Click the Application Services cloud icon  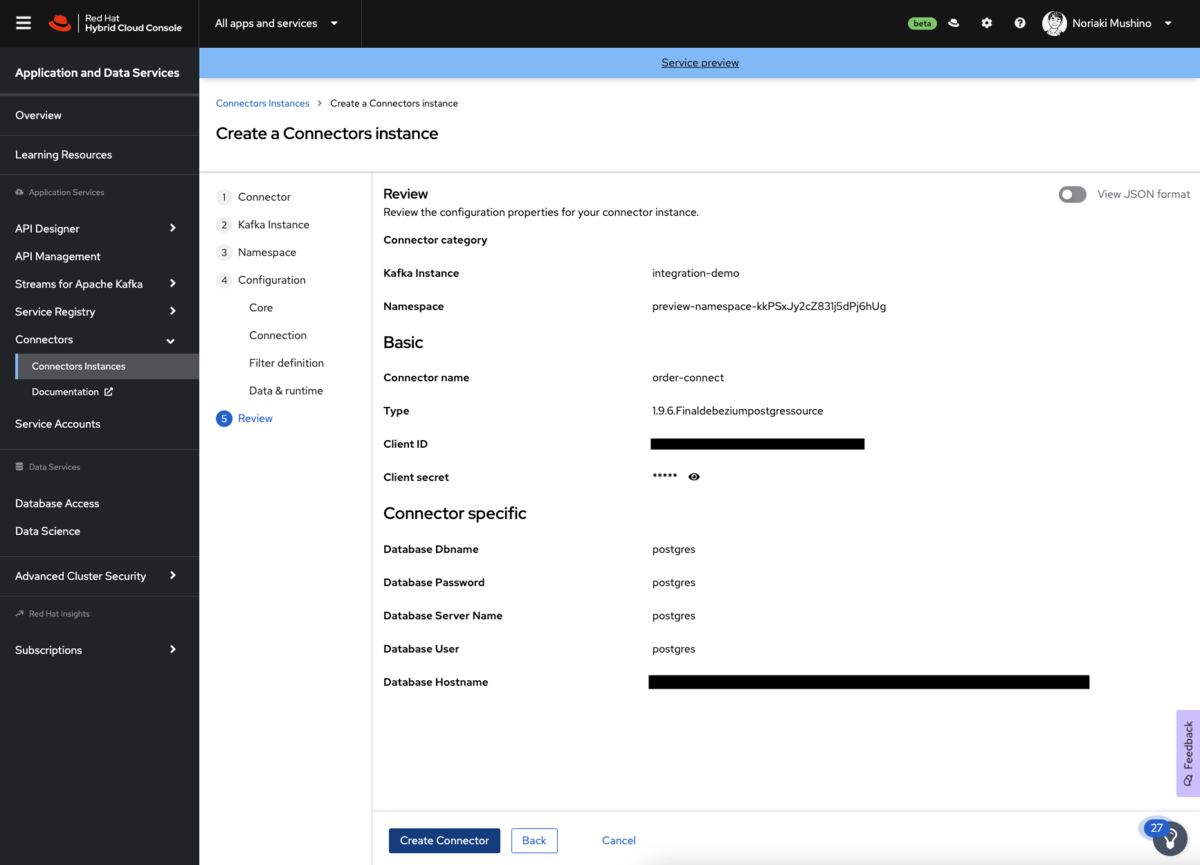click(19, 192)
